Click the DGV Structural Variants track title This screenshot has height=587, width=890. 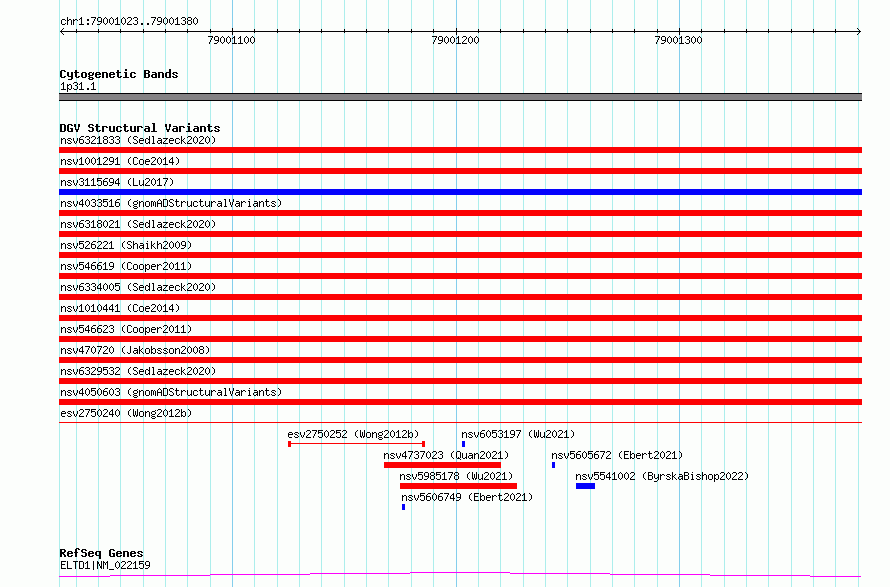click(140, 128)
